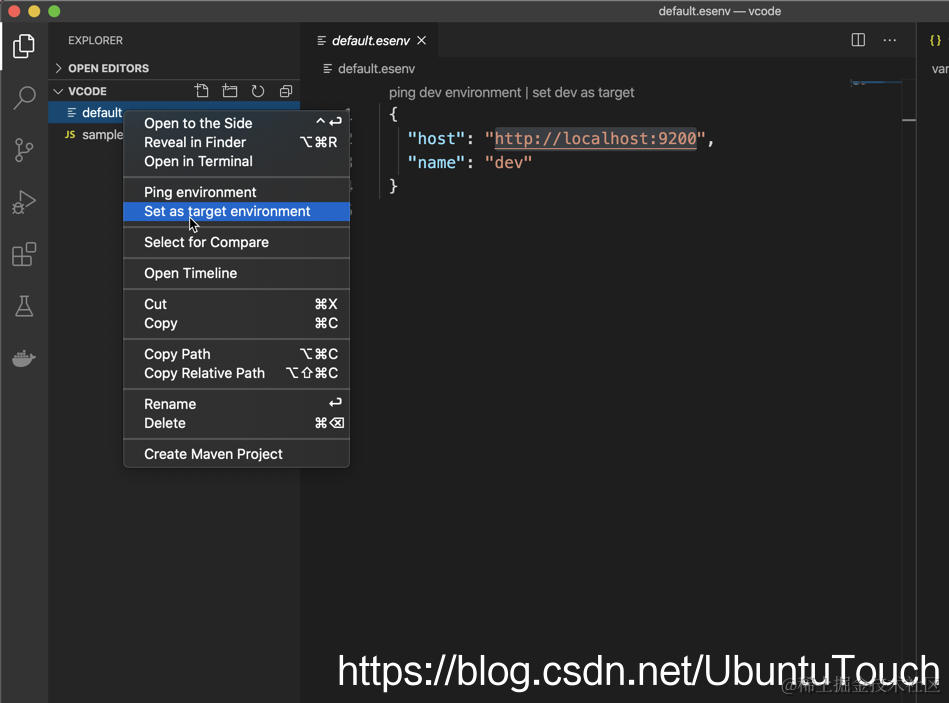Choose Set as target environment
Screen dimensions: 949x703
[x=237, y=211]
